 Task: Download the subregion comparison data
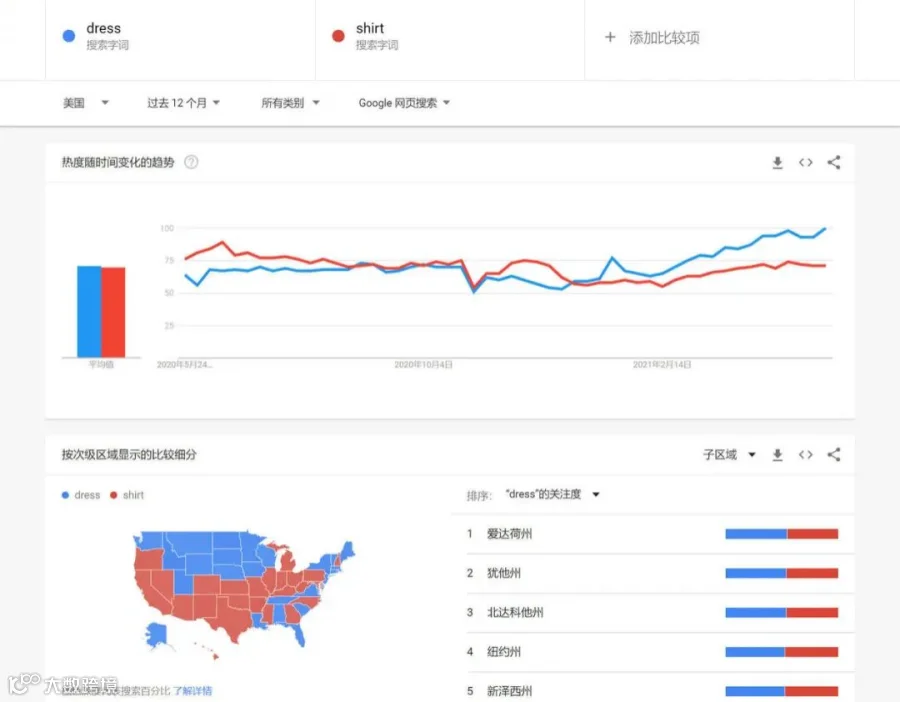tap(777, 455)
